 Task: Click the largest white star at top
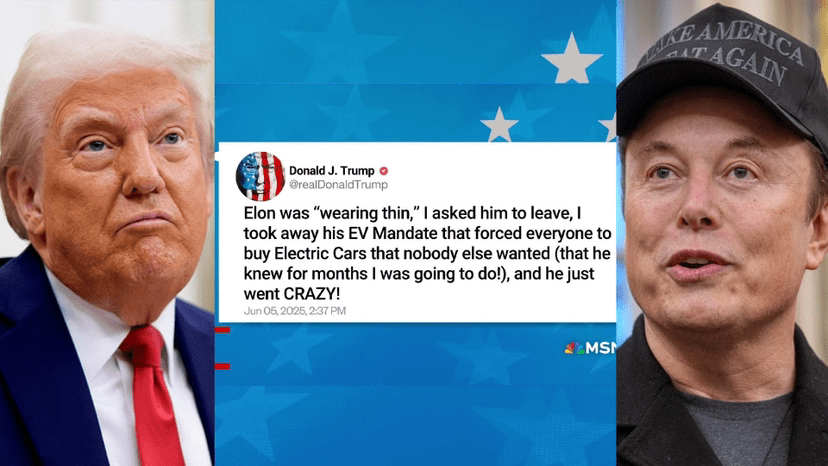[572, 59]
